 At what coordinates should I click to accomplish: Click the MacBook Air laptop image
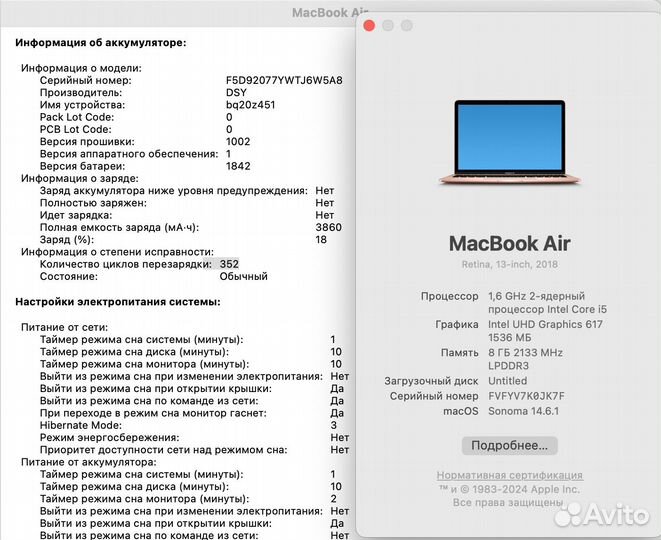coord(510,142)
